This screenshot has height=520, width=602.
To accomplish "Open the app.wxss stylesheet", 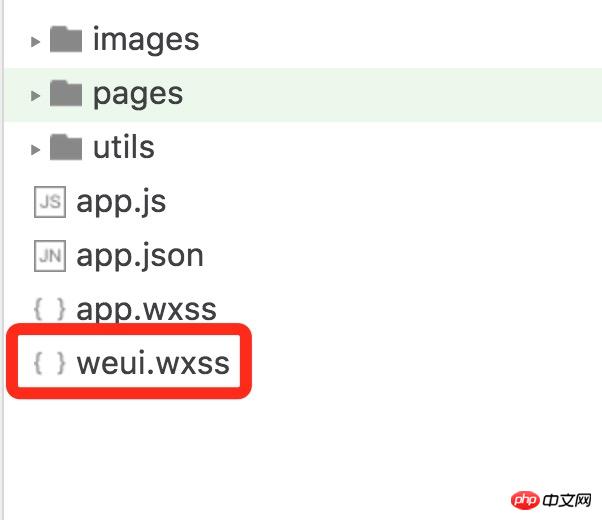I will tap(147, 310).
